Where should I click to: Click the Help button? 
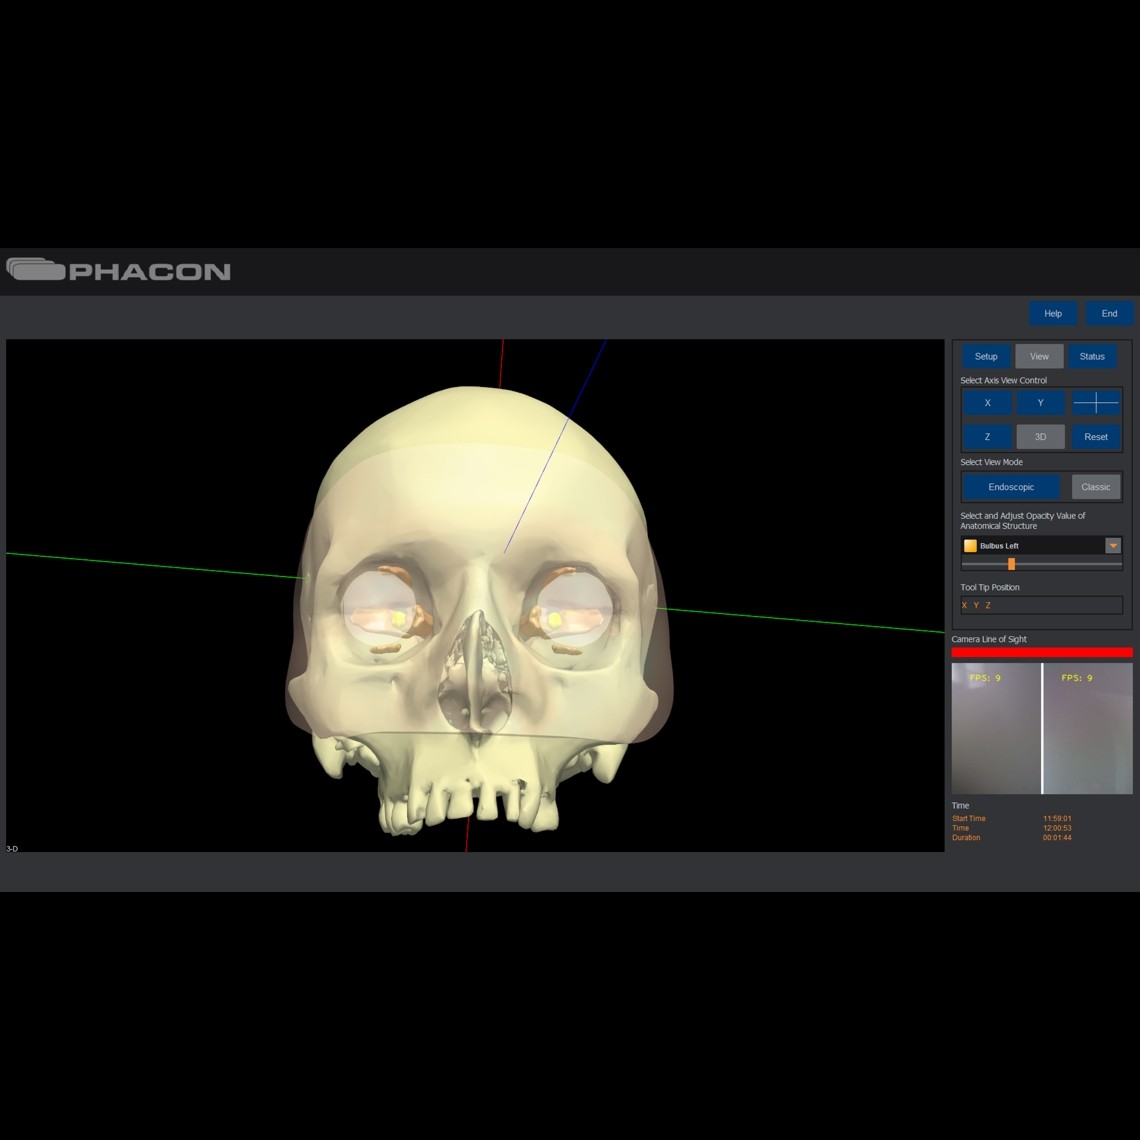click(1053, 314)
